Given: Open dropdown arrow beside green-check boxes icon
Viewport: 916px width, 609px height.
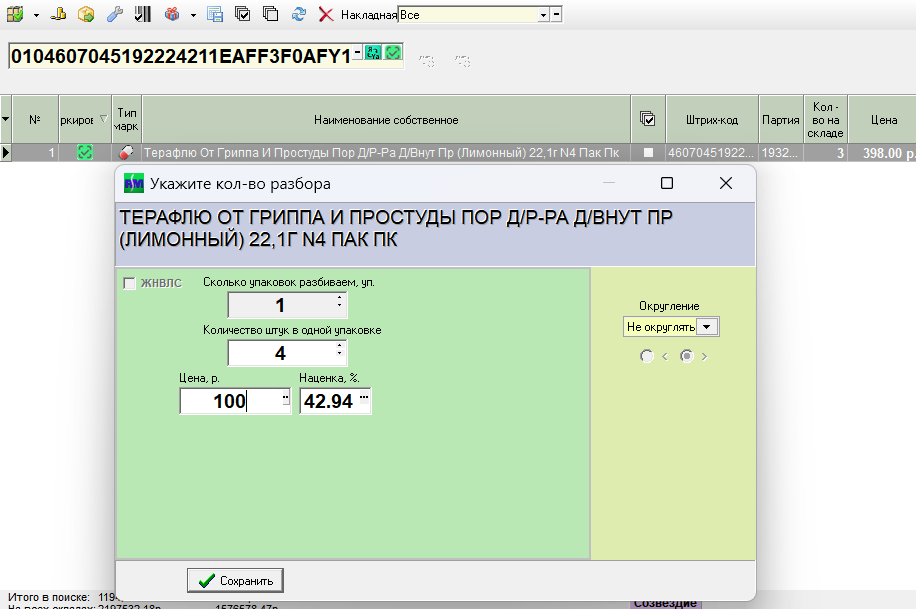Looking at the screenshot, I should (36, 15).
